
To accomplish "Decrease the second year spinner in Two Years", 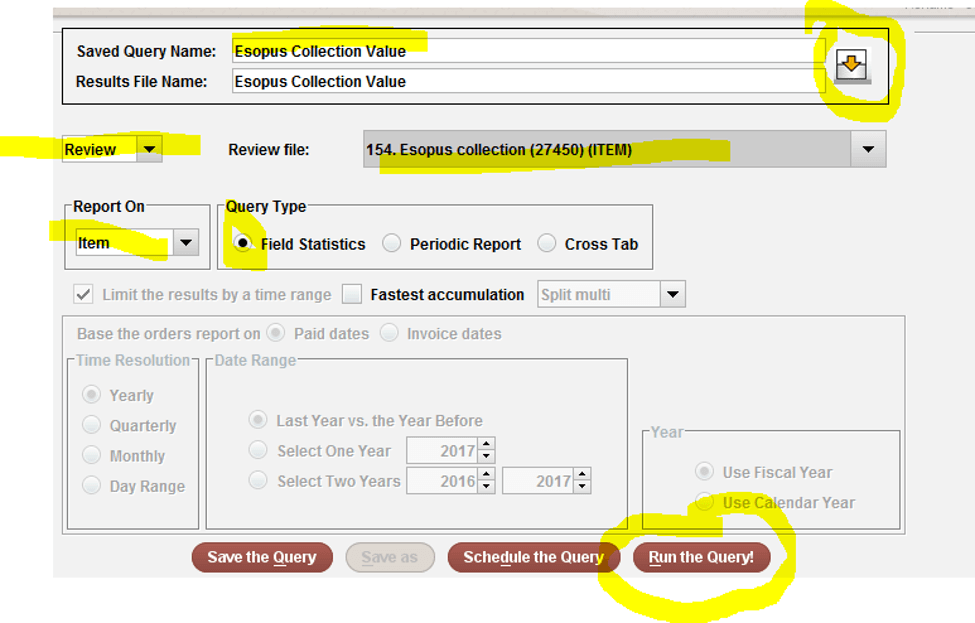I will [x=583, y=487].
